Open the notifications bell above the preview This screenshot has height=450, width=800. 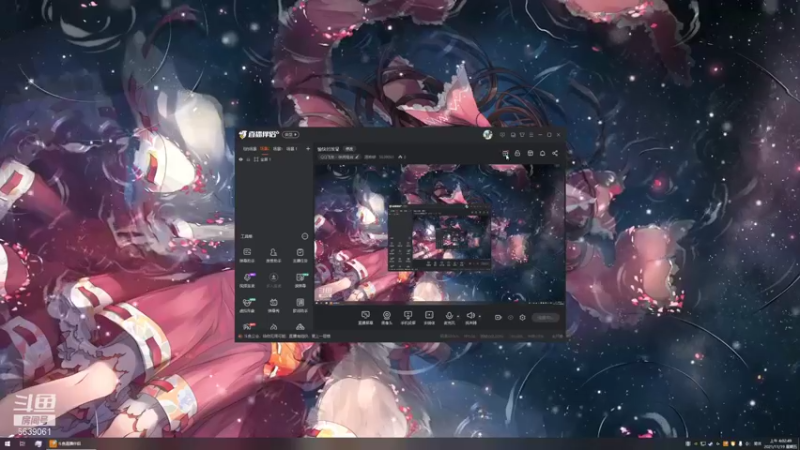(x=542, y=153)
